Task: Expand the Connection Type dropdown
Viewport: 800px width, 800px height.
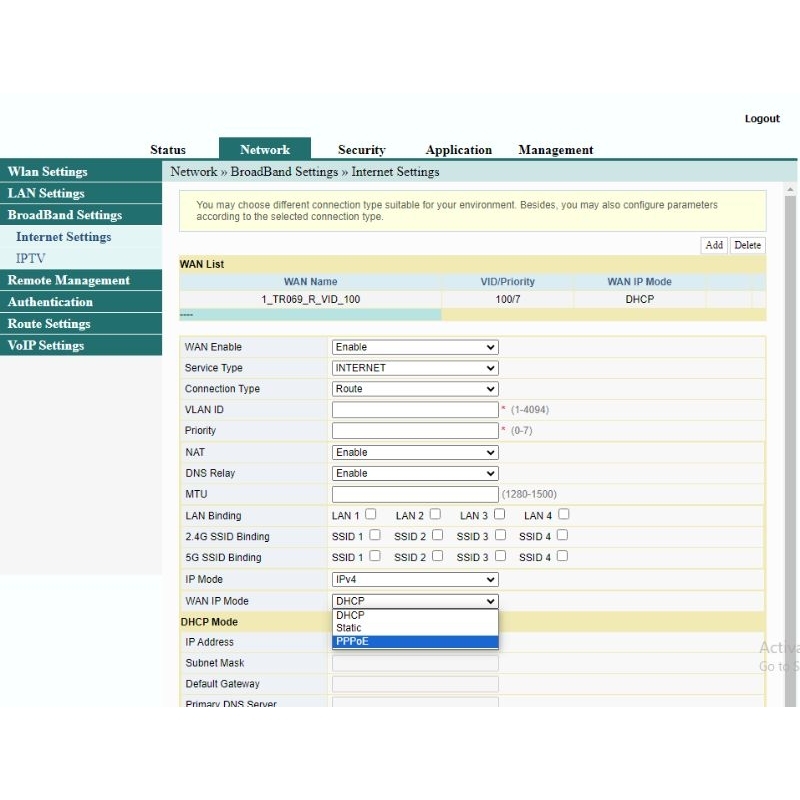Action: pyautogui.click(x=414, y=389)
